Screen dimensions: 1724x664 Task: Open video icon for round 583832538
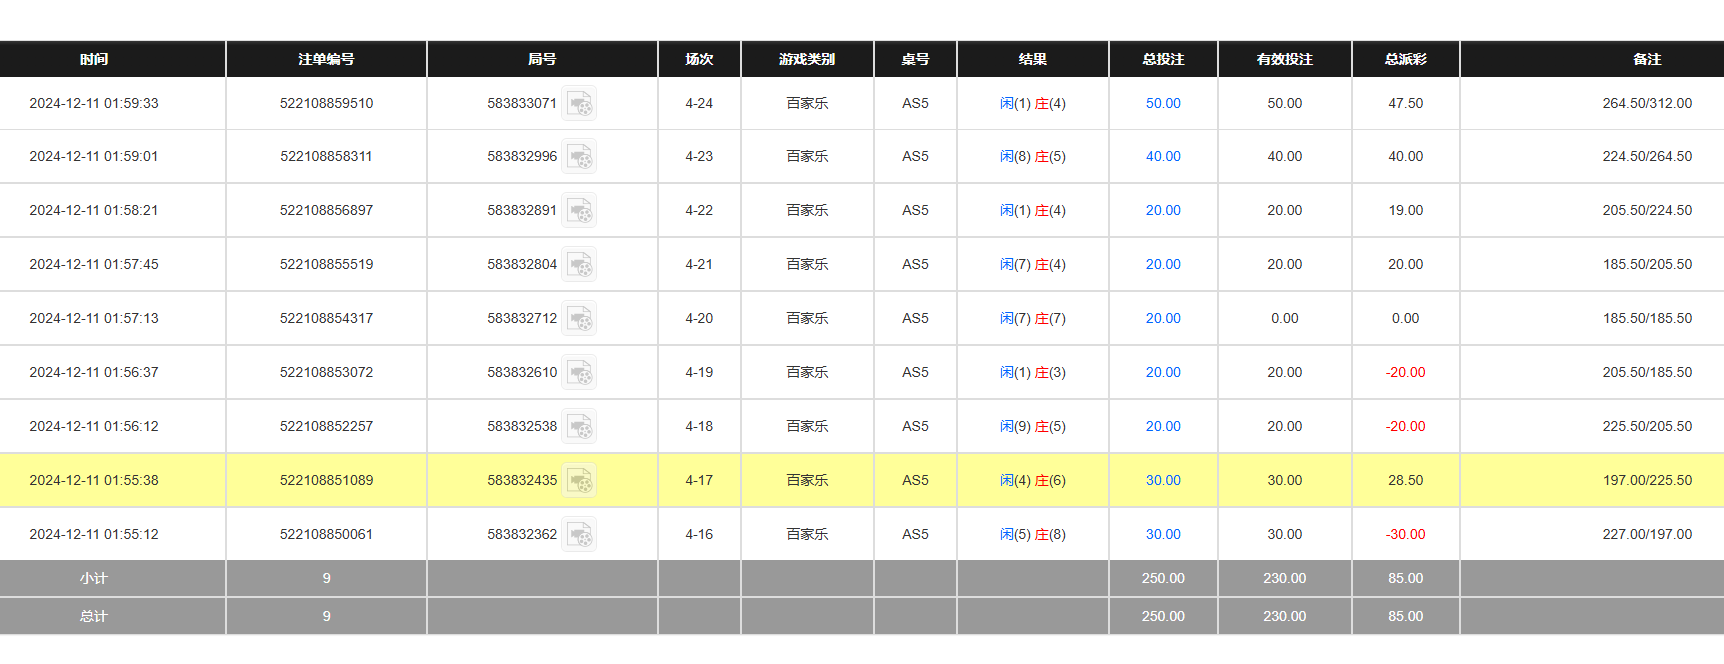click(579, 427)
